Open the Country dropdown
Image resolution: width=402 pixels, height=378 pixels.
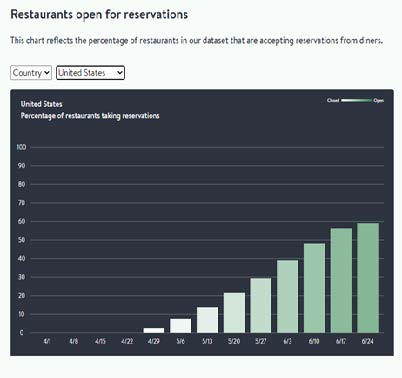(31, 73)
